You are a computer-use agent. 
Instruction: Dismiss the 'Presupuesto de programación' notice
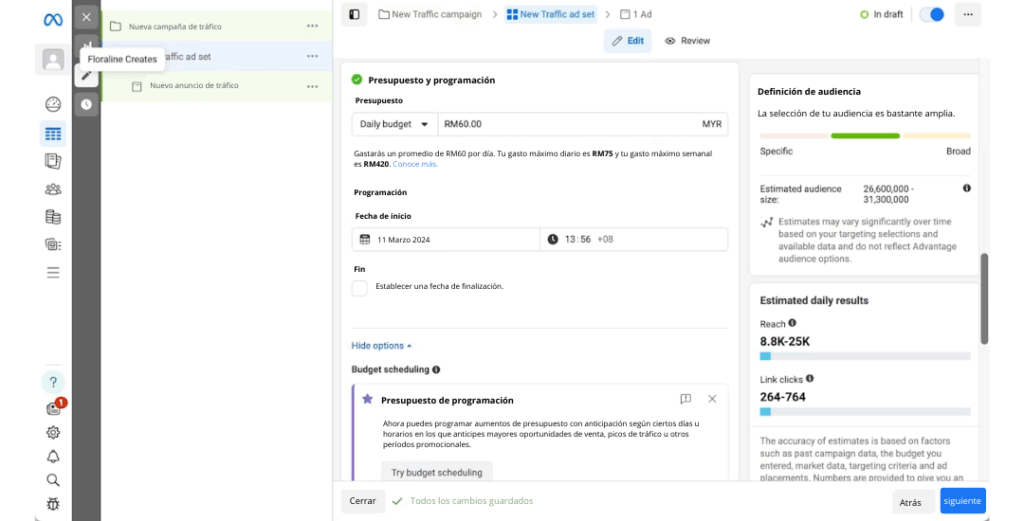point(712,398)
